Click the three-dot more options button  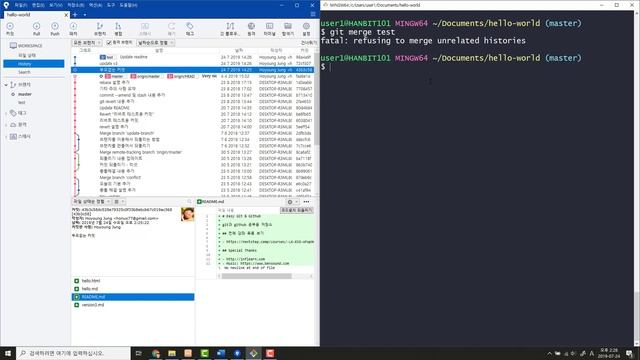click(306, 202)
